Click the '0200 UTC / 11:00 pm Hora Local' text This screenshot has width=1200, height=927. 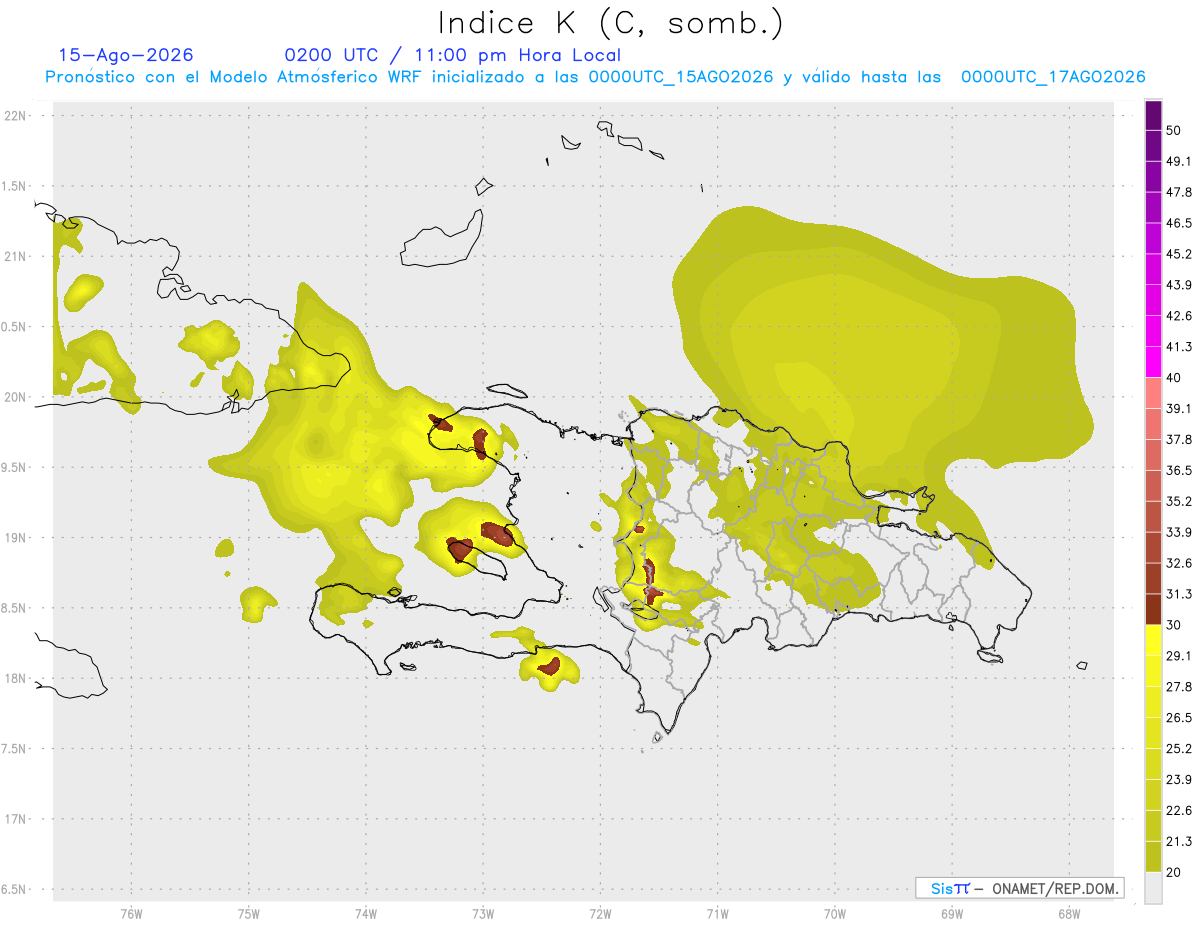pos(452,55)
